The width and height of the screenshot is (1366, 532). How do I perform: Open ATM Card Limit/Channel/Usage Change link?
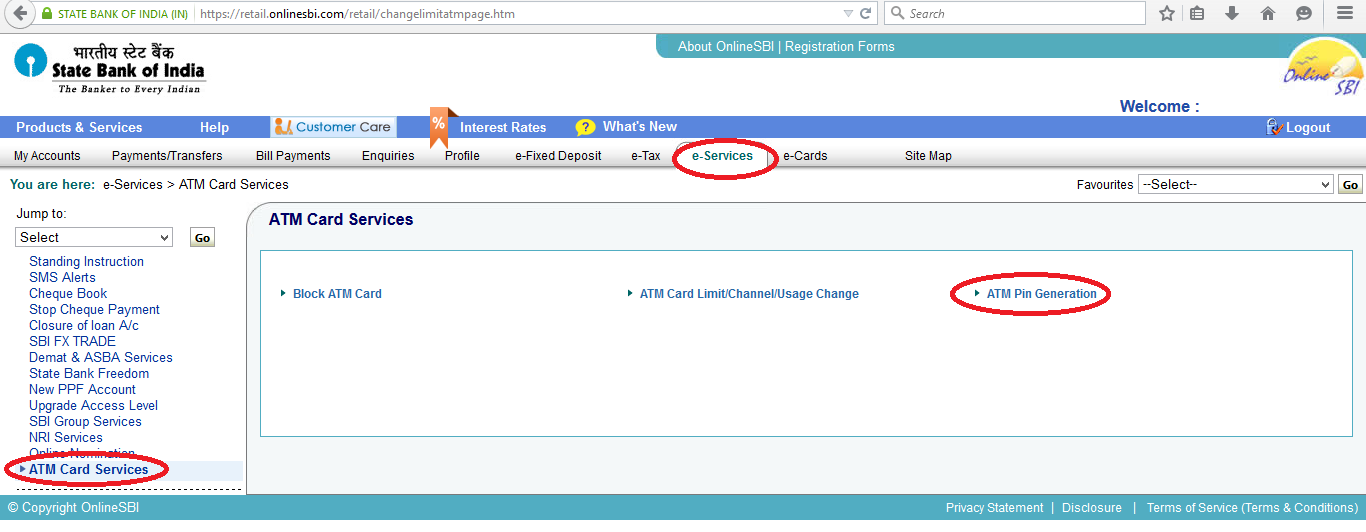coord(749,294)
